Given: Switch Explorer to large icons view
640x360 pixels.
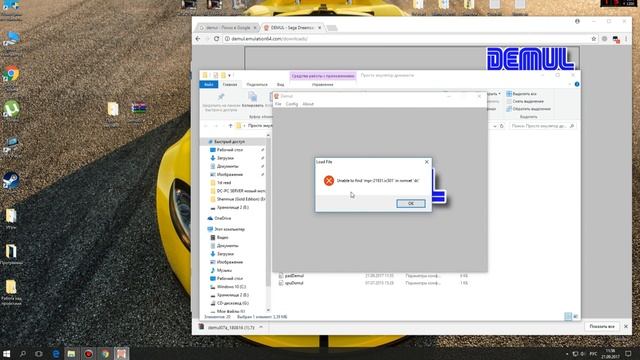Looking at the screenshot, I should [x=575, y=316].
